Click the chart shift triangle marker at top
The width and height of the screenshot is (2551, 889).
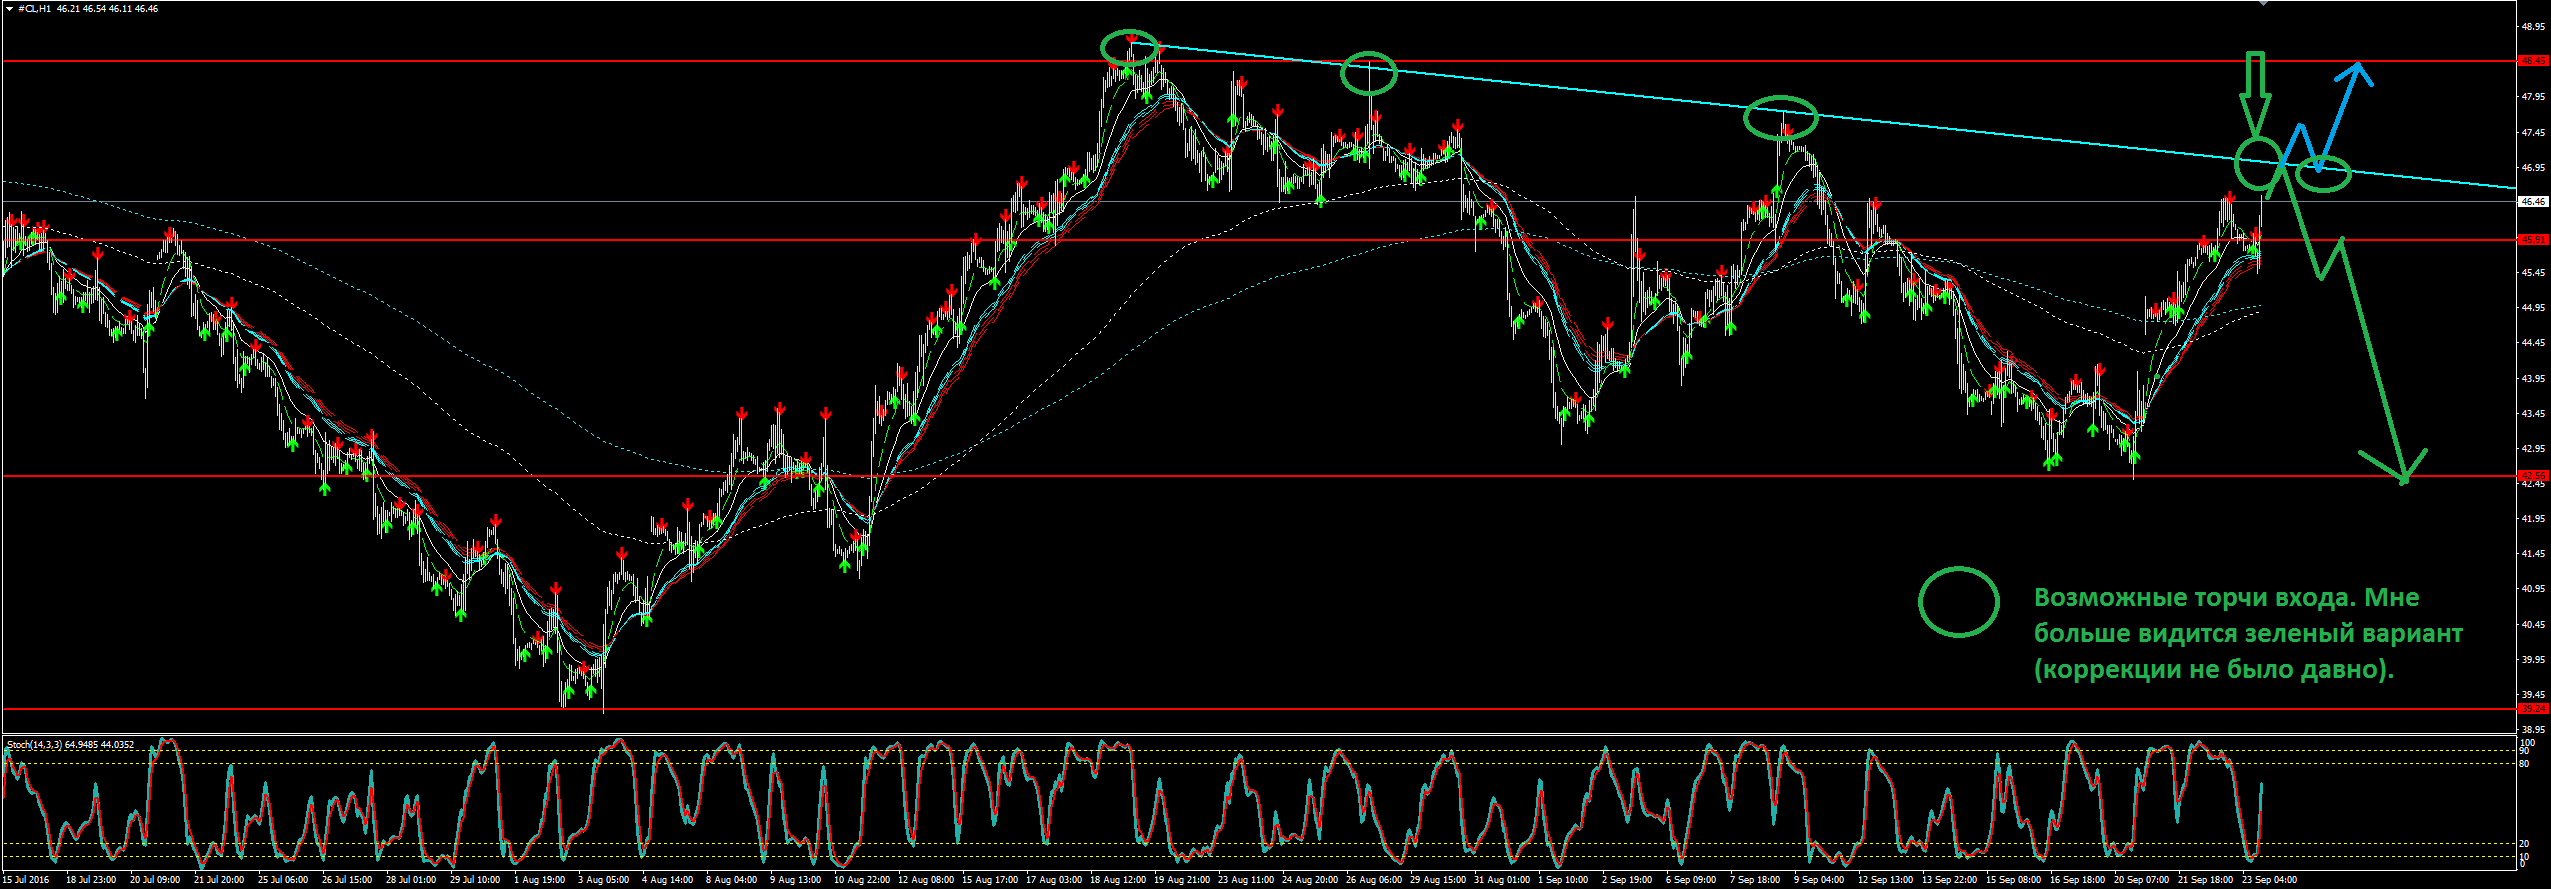pyautogui.click(x=2264, y=3)
